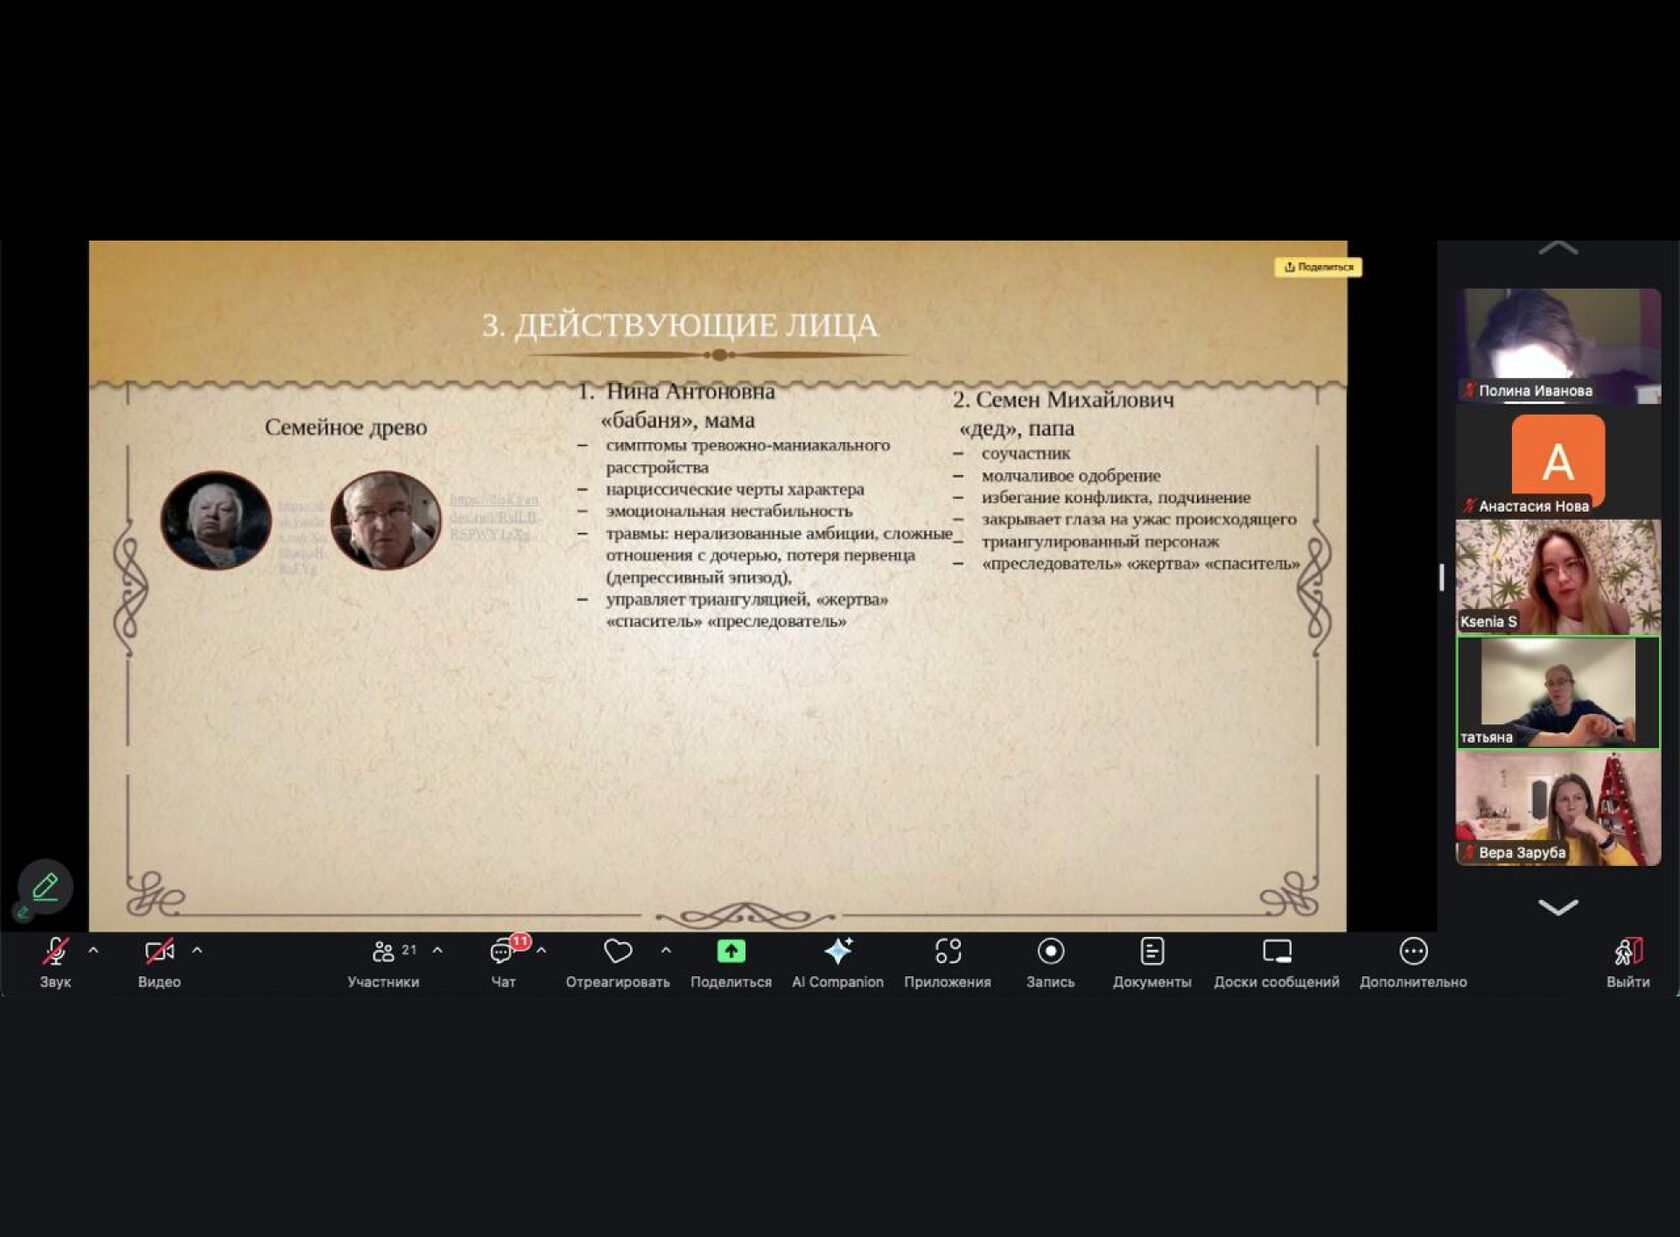Open Доски сообщений whiteboards

point(1277,962)
